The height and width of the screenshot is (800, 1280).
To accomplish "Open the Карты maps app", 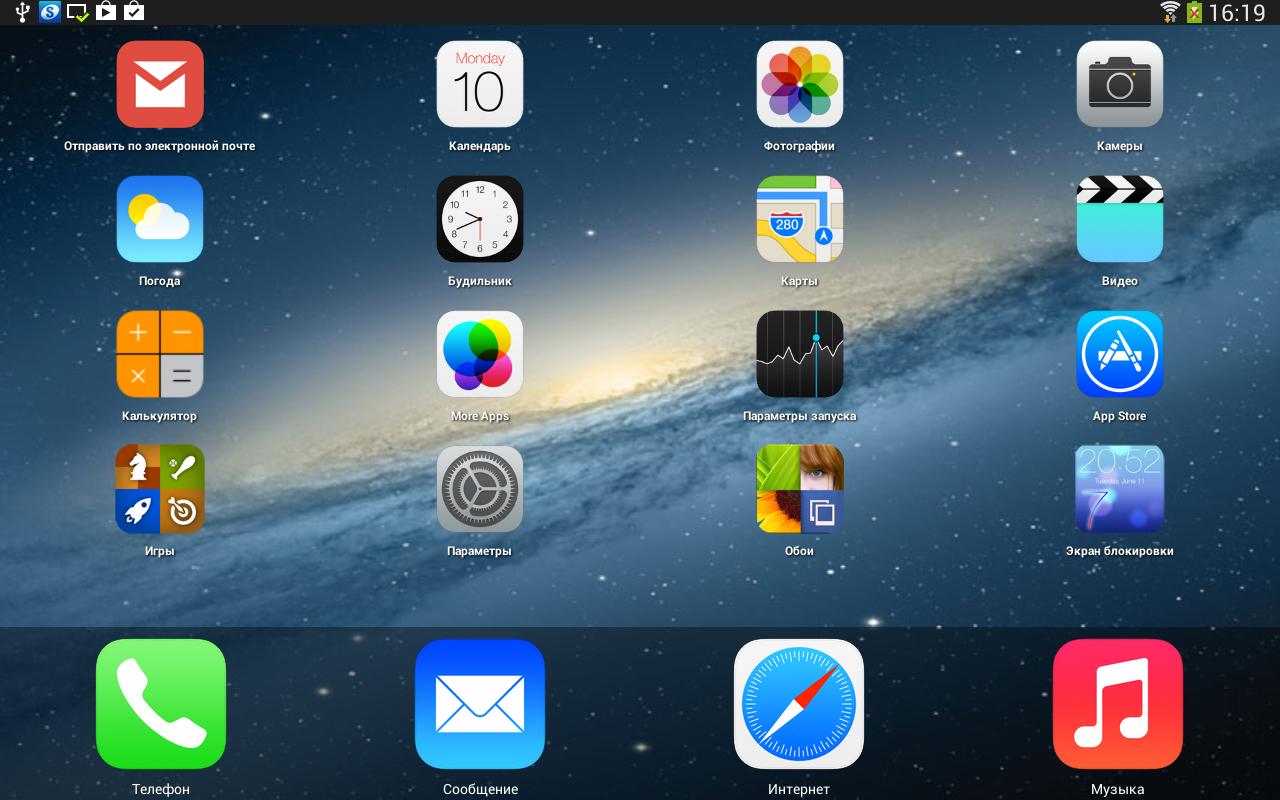I will pyautogui.click(x=800, y=219).
